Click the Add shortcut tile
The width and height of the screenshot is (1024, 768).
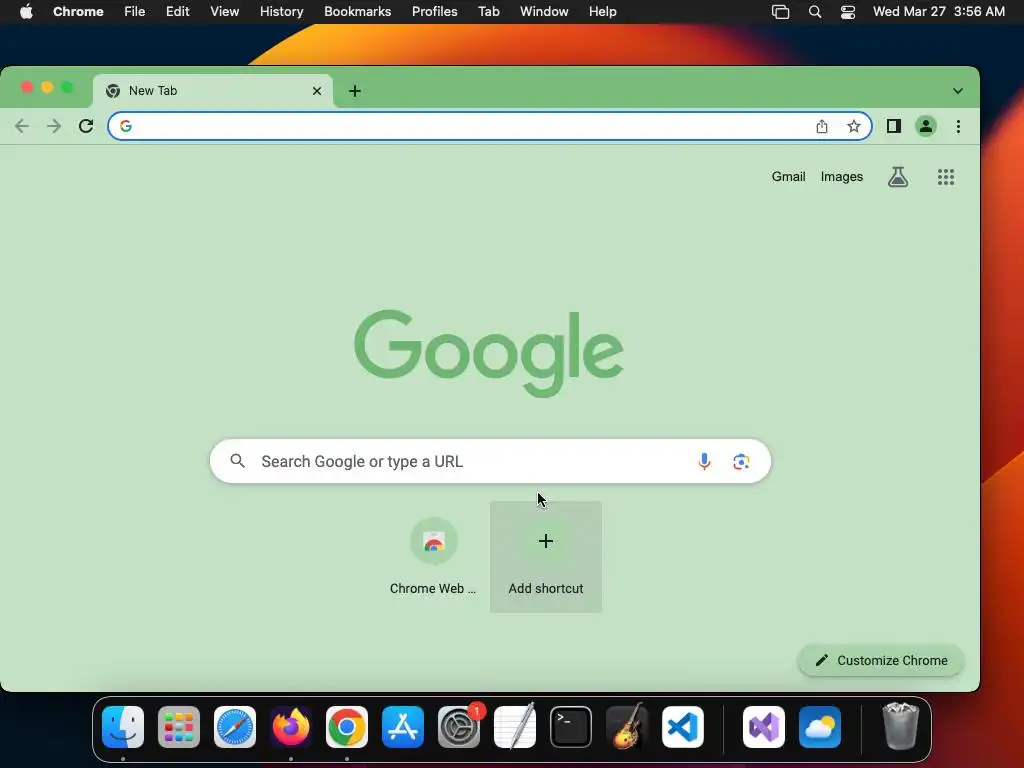click(546, 556)
